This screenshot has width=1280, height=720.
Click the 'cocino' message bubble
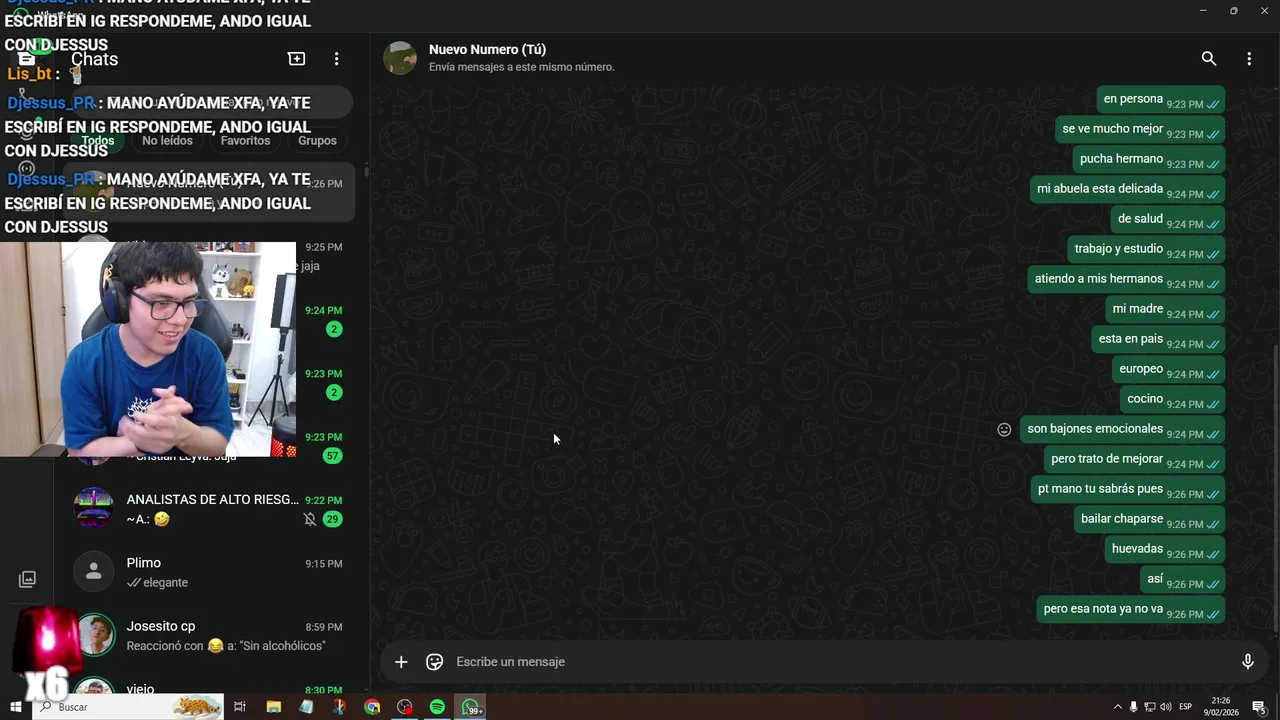(1172, 400)
